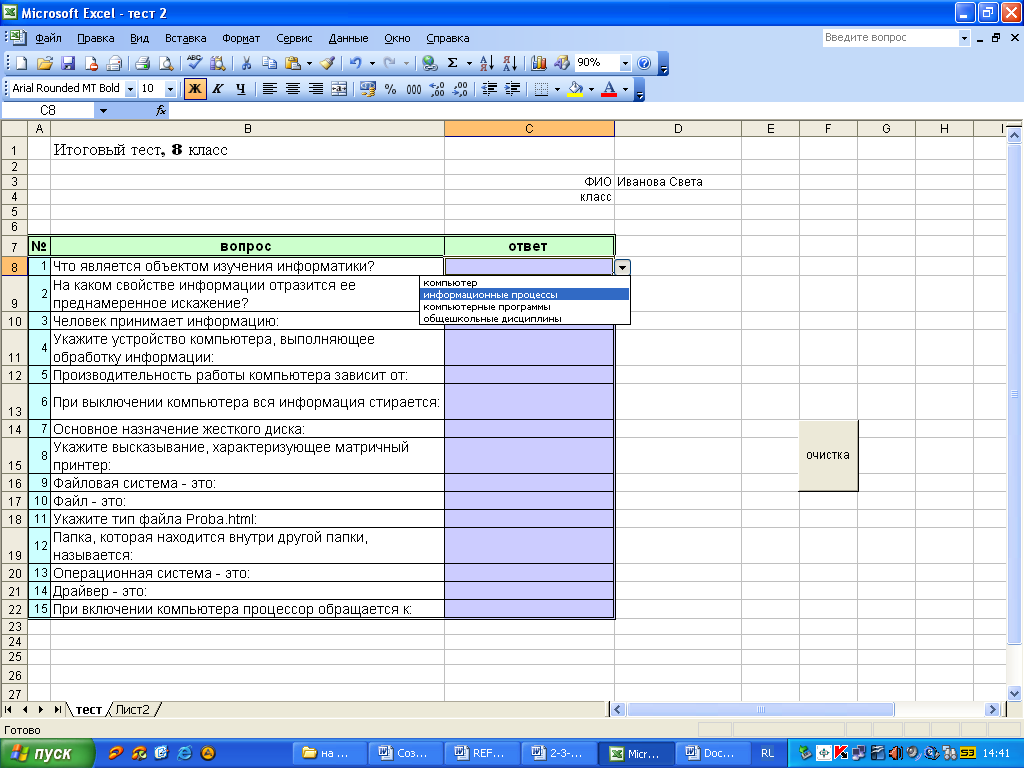Viewport: 1024px width, 768px height.
Task: Open the zoom percentage dropdown
Action: (625, 63)
